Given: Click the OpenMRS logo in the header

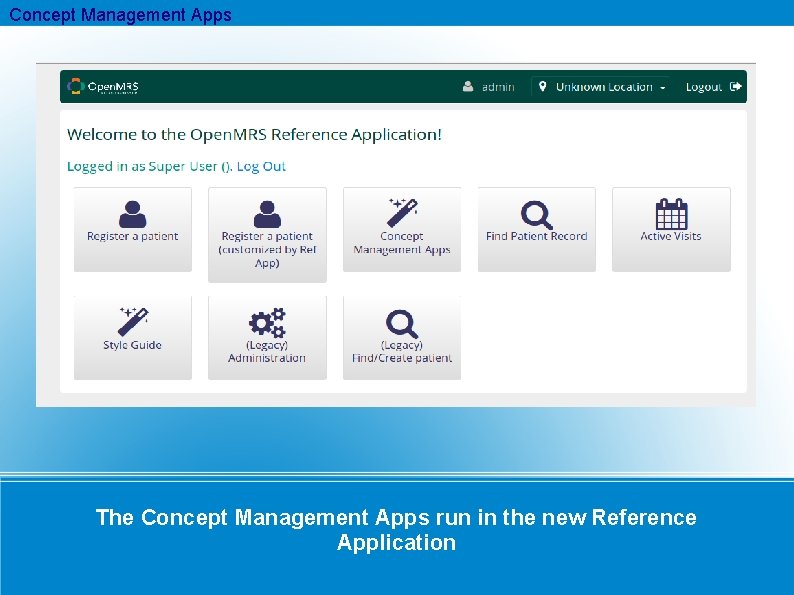Looking at the screenshot, I should pos(103,87).
